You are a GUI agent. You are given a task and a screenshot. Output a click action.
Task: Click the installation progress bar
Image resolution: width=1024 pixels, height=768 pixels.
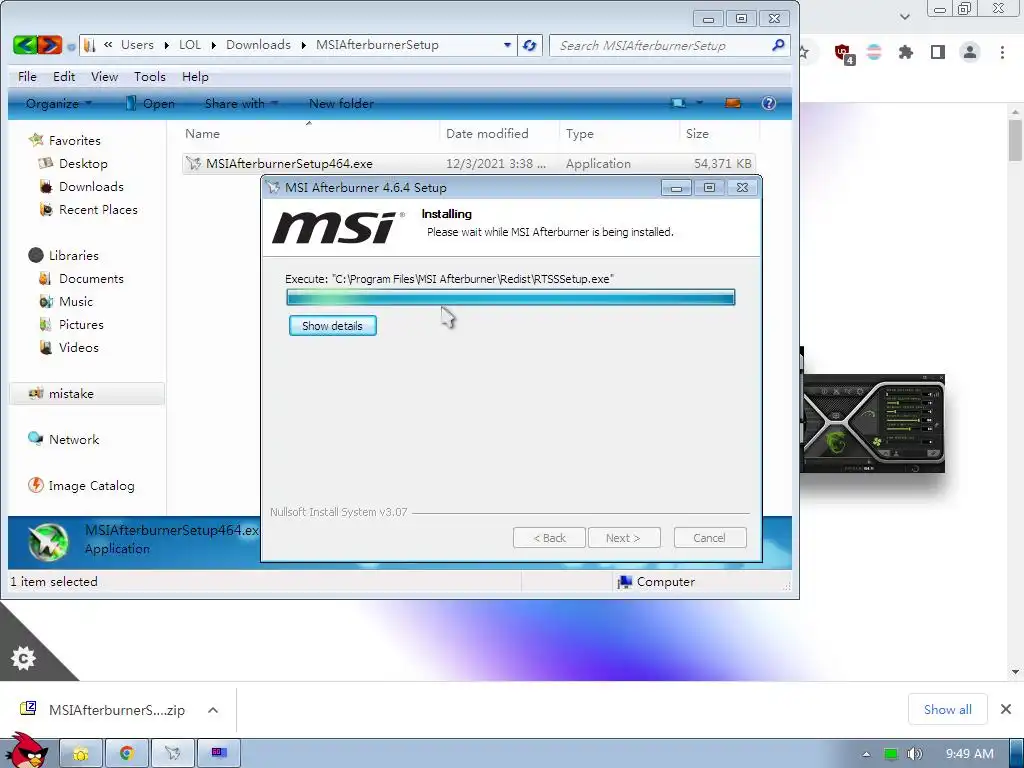(511, 298)
